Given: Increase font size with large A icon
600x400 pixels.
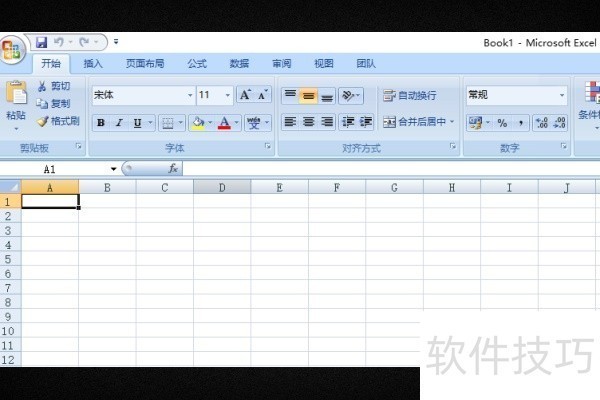Looking at the screenshot, I should (245, 95).
